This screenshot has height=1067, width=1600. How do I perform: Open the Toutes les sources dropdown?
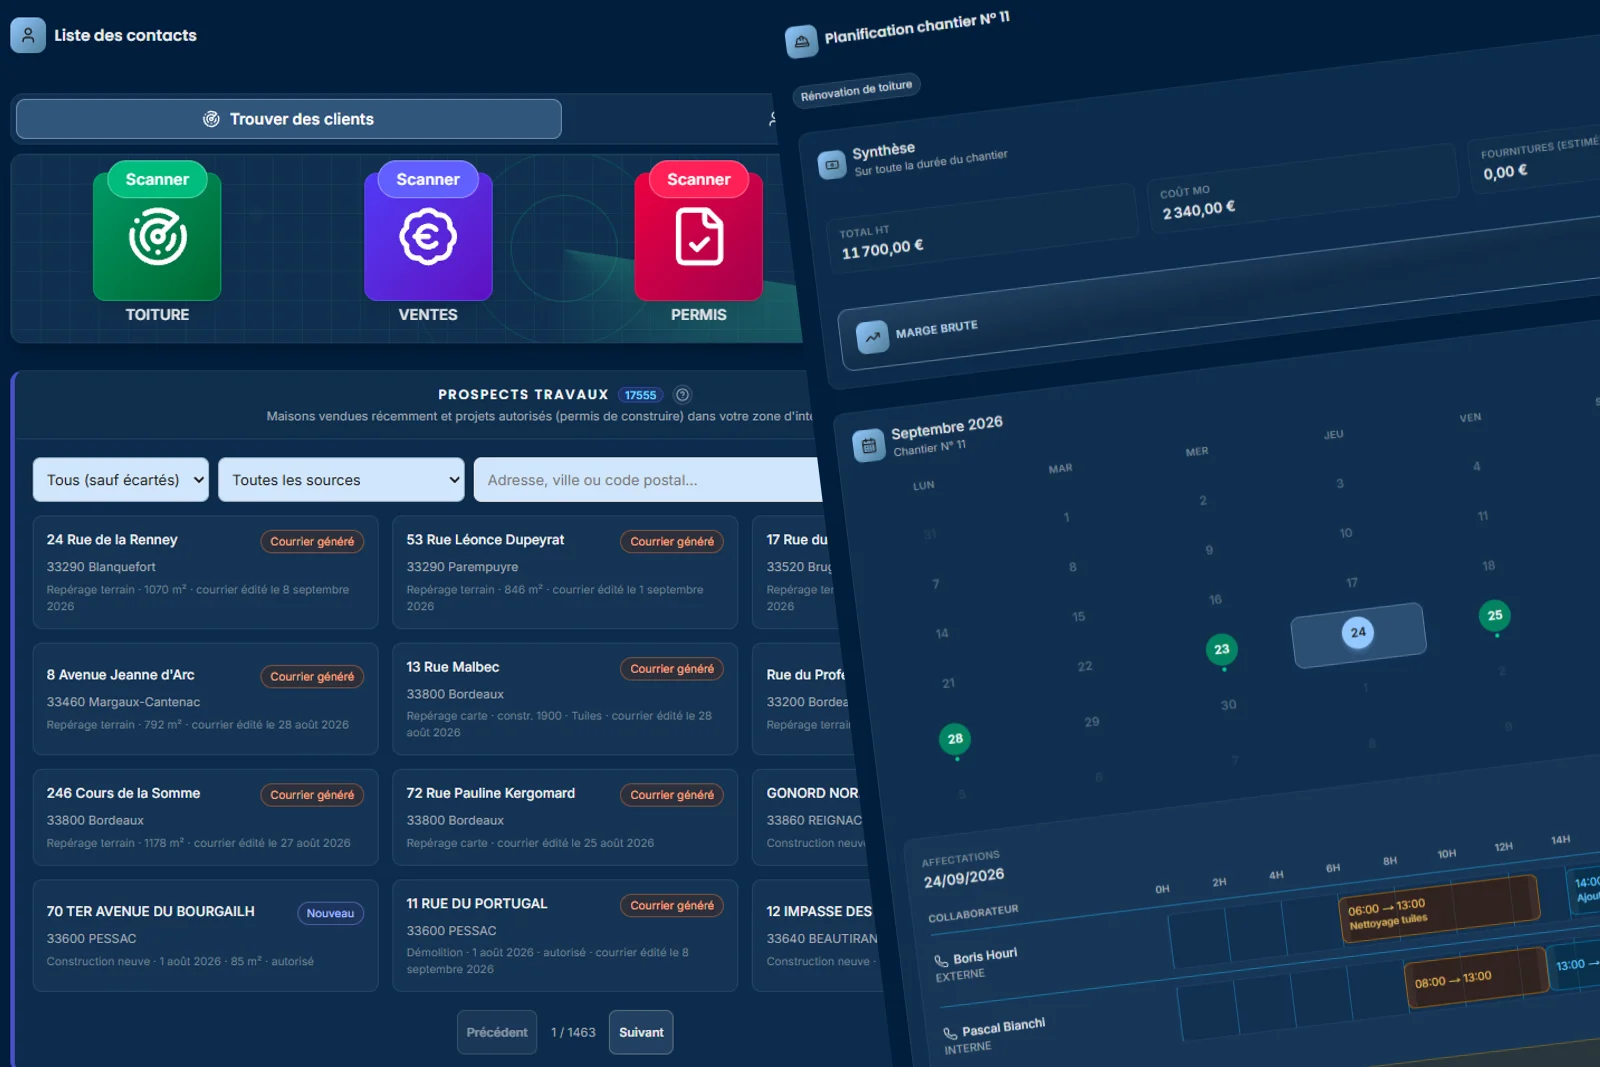[341, 480]
